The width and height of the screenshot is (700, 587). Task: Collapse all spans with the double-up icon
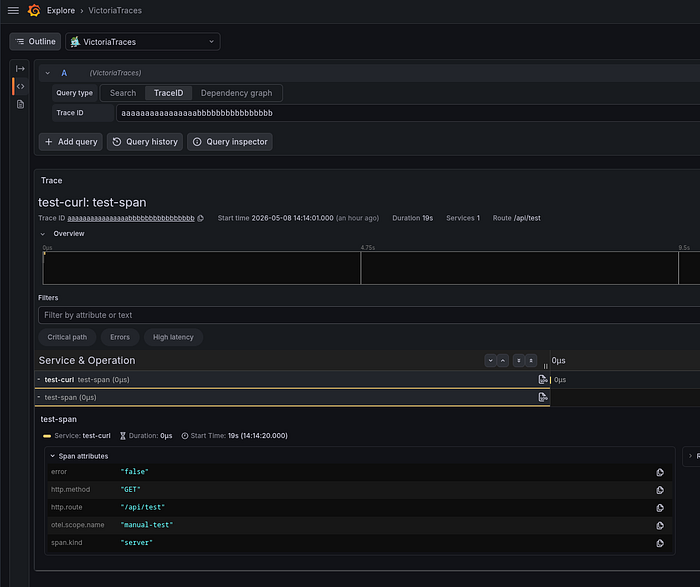[531, 361]
